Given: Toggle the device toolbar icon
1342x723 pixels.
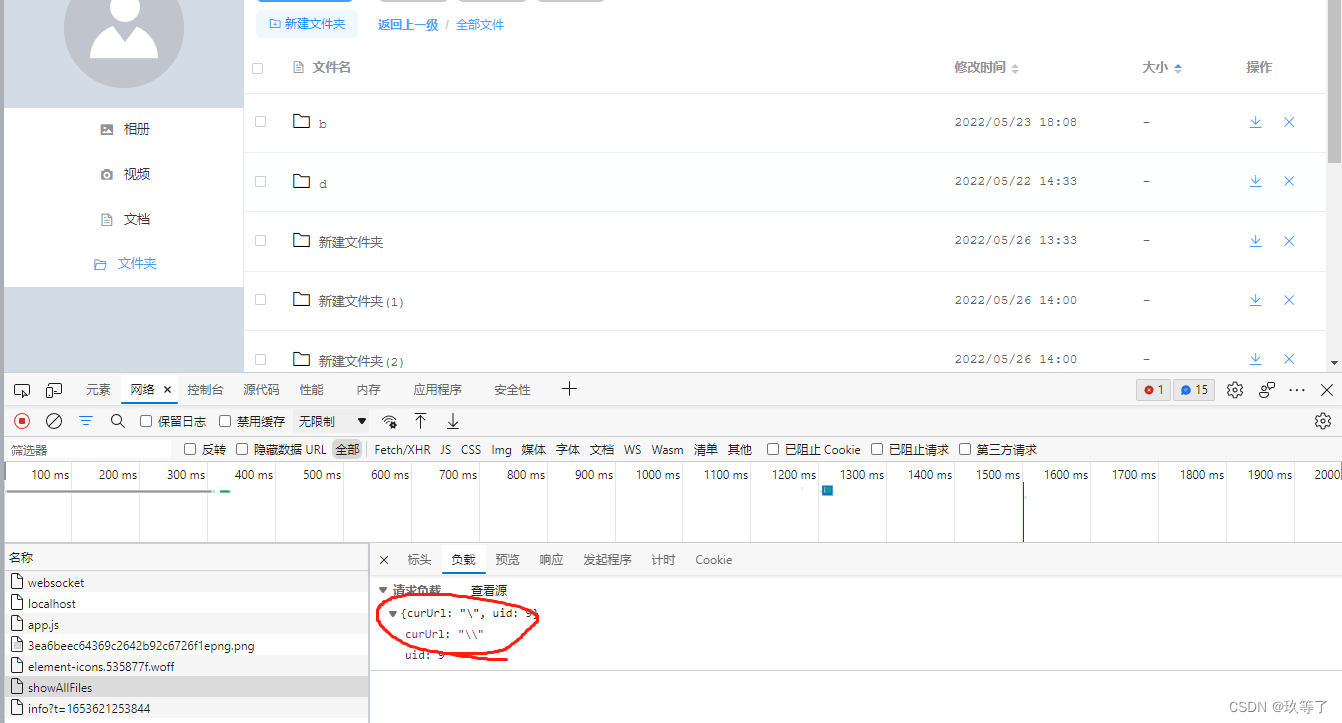Looking at the screenshot, I should [53, 389].
